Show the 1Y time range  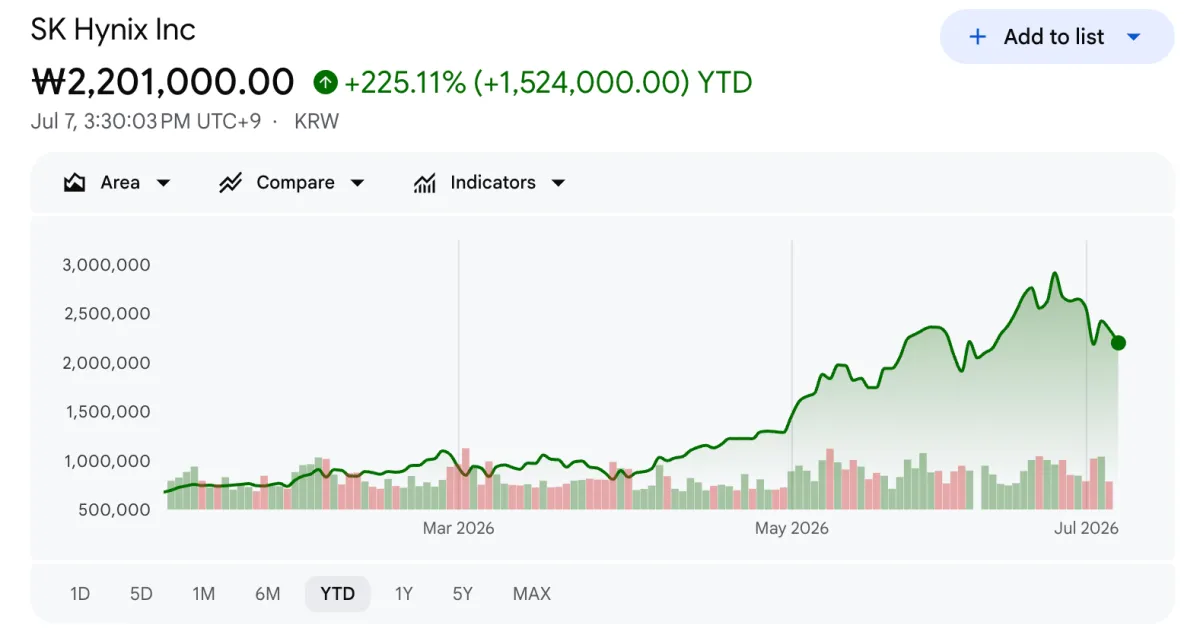click(x=403, y=594)
